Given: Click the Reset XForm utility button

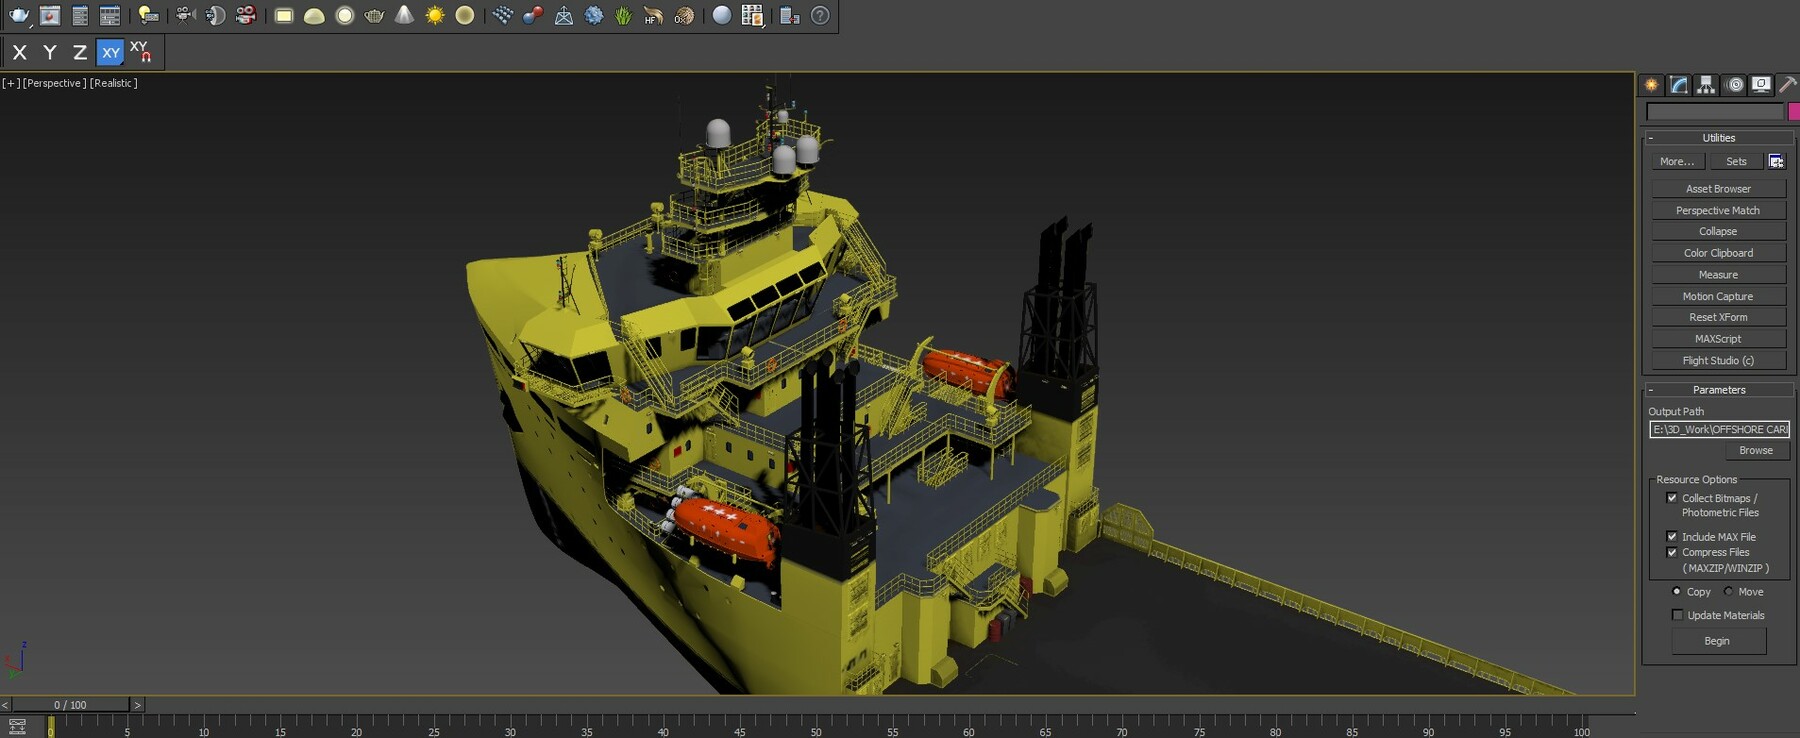Looking at the screenshot, I should (1718, 317).
